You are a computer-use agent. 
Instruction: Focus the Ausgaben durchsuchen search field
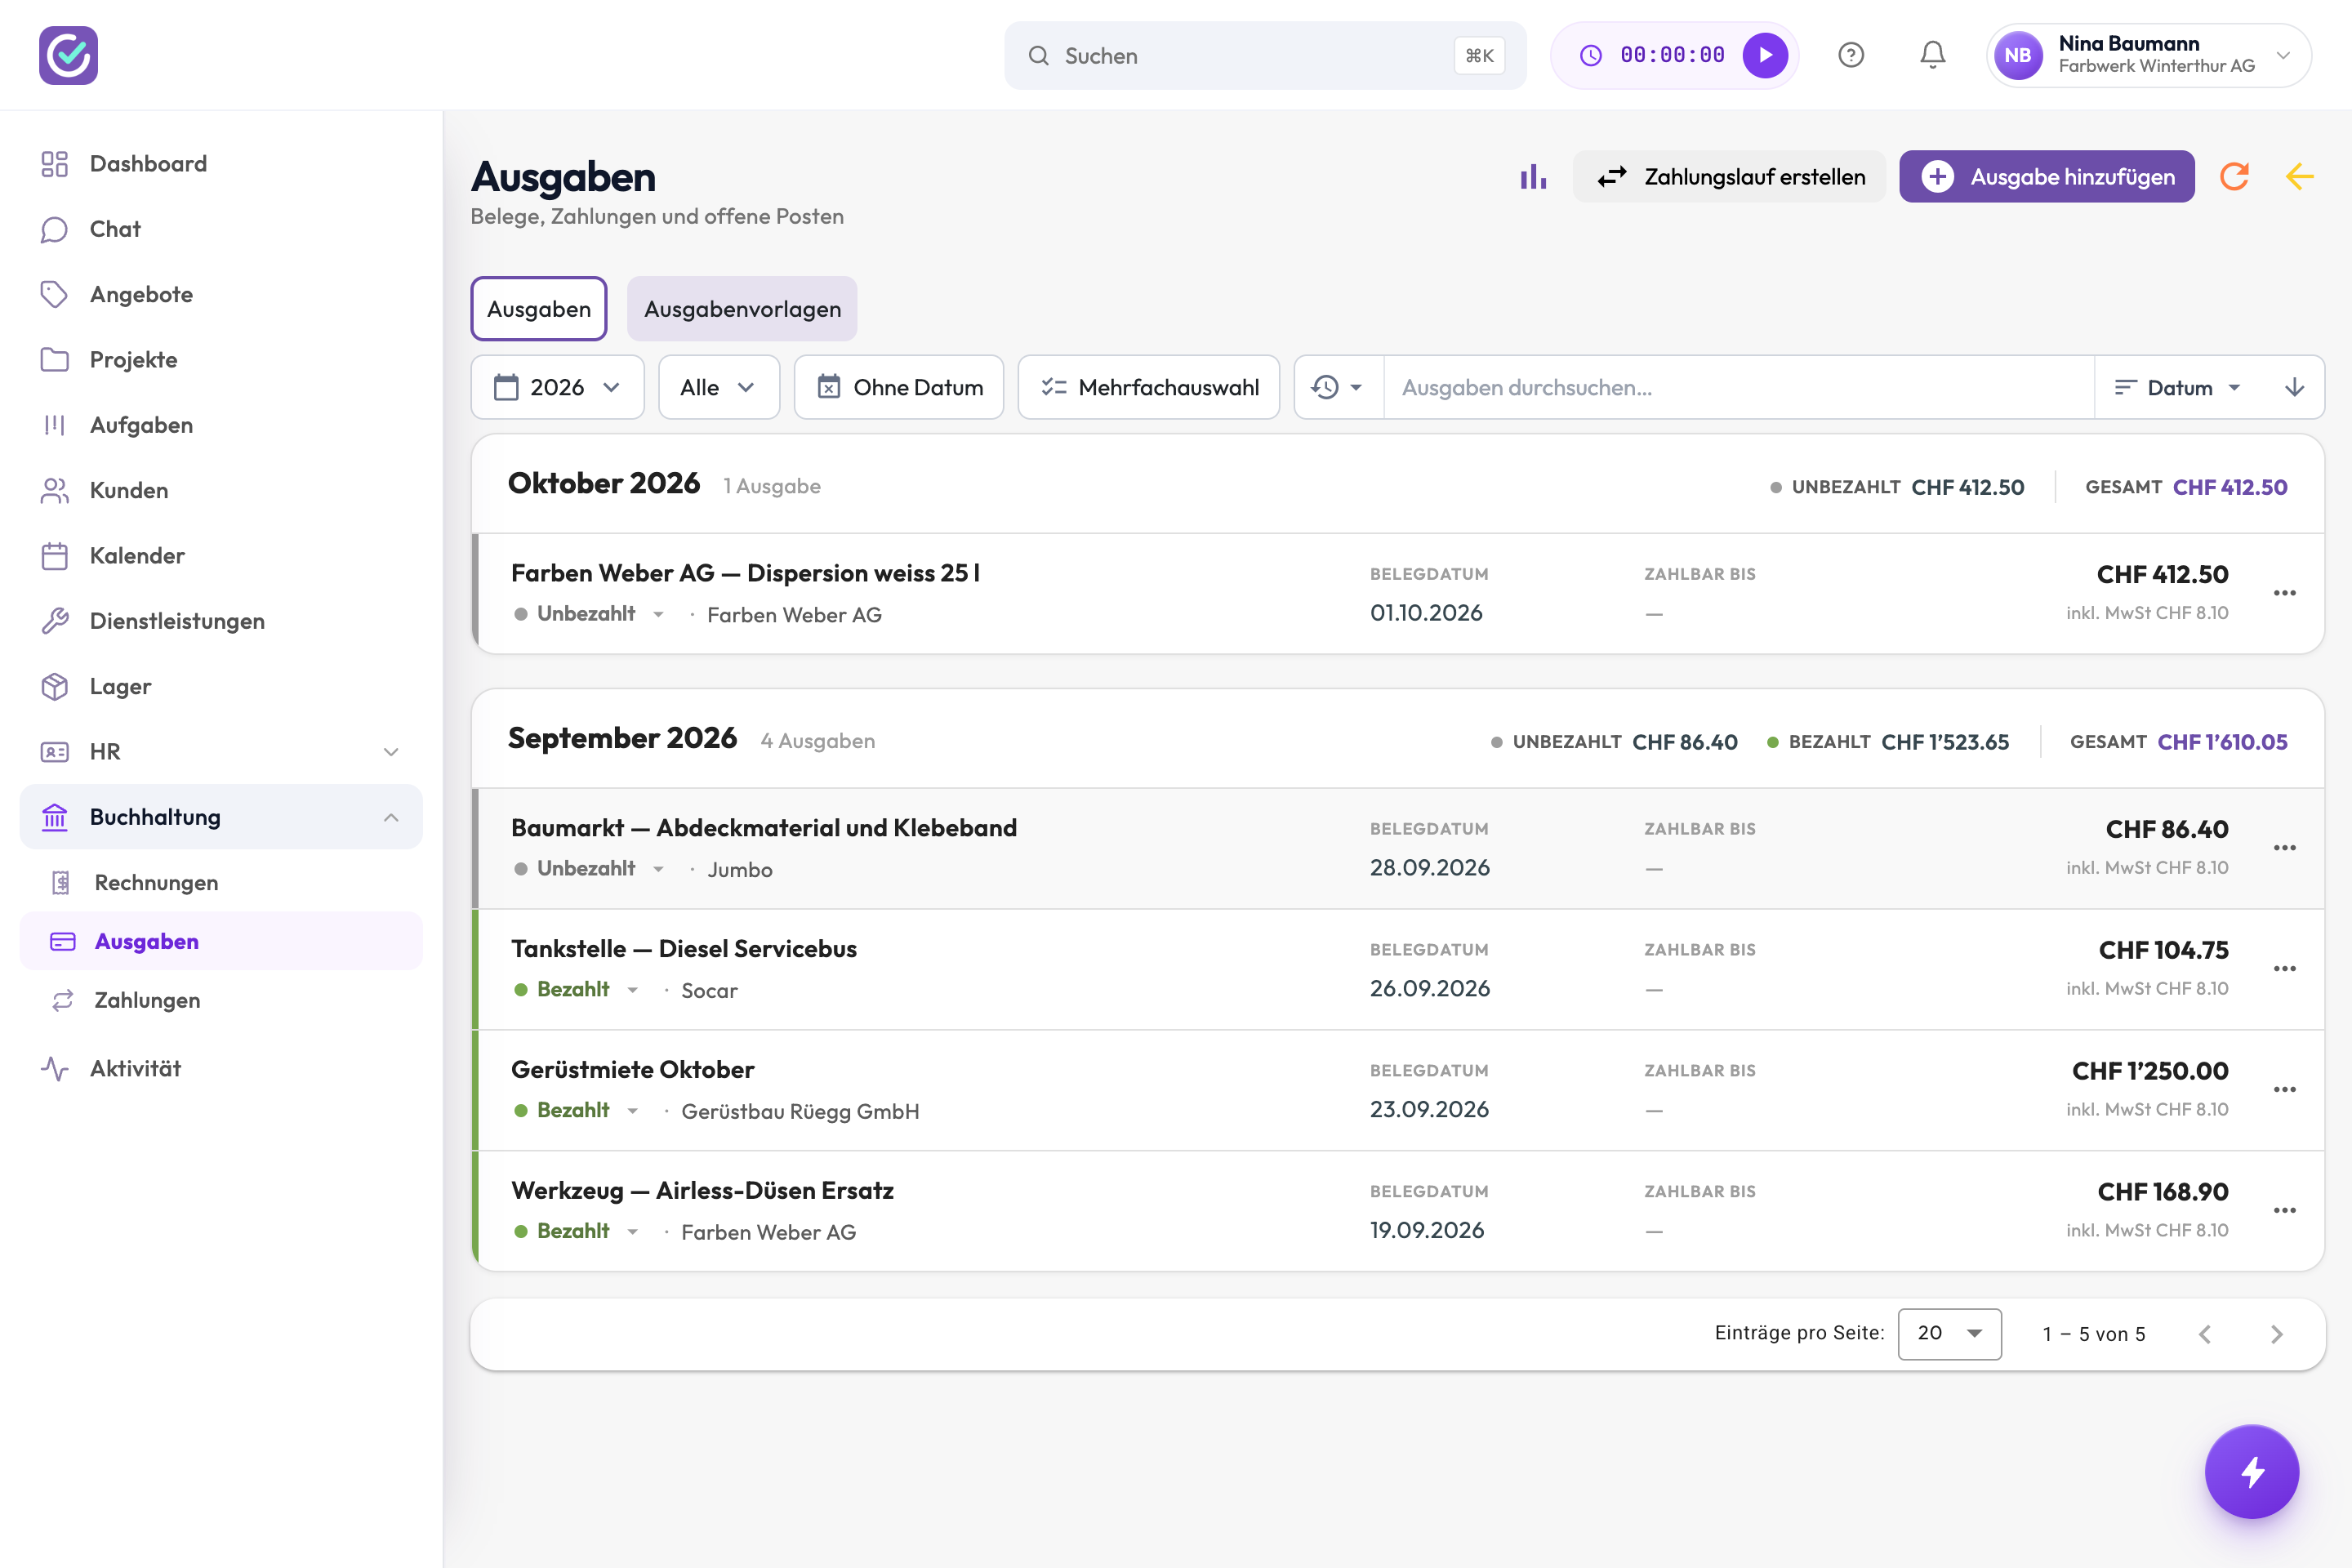1738,387
